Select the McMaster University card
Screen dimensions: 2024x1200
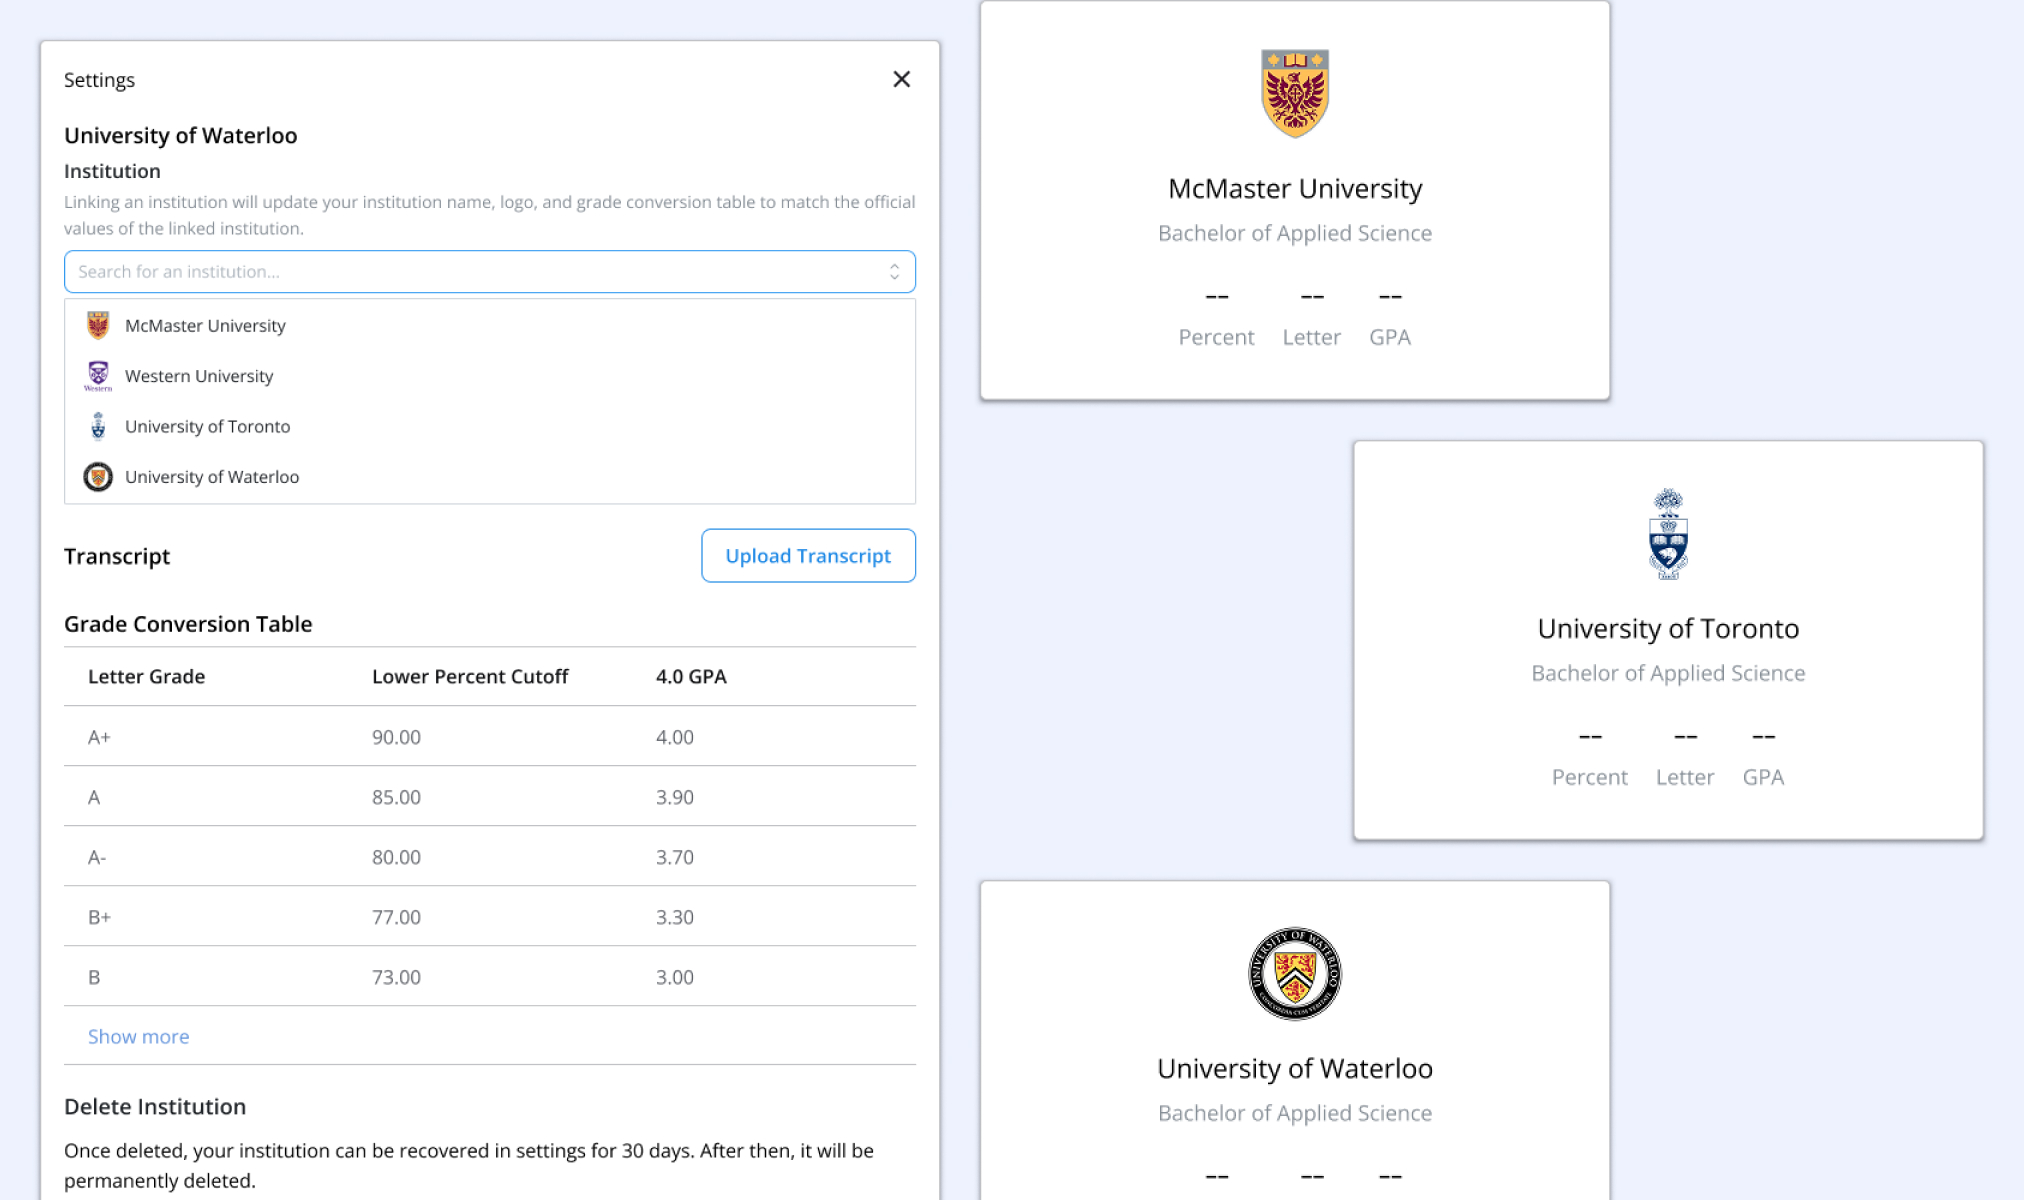1295,198
